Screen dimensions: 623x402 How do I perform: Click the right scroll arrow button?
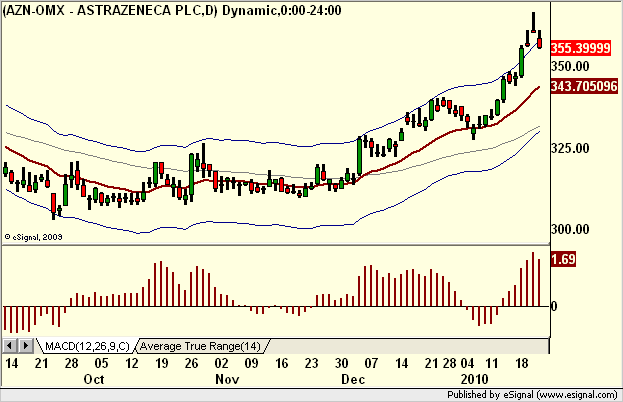(25, 346)
